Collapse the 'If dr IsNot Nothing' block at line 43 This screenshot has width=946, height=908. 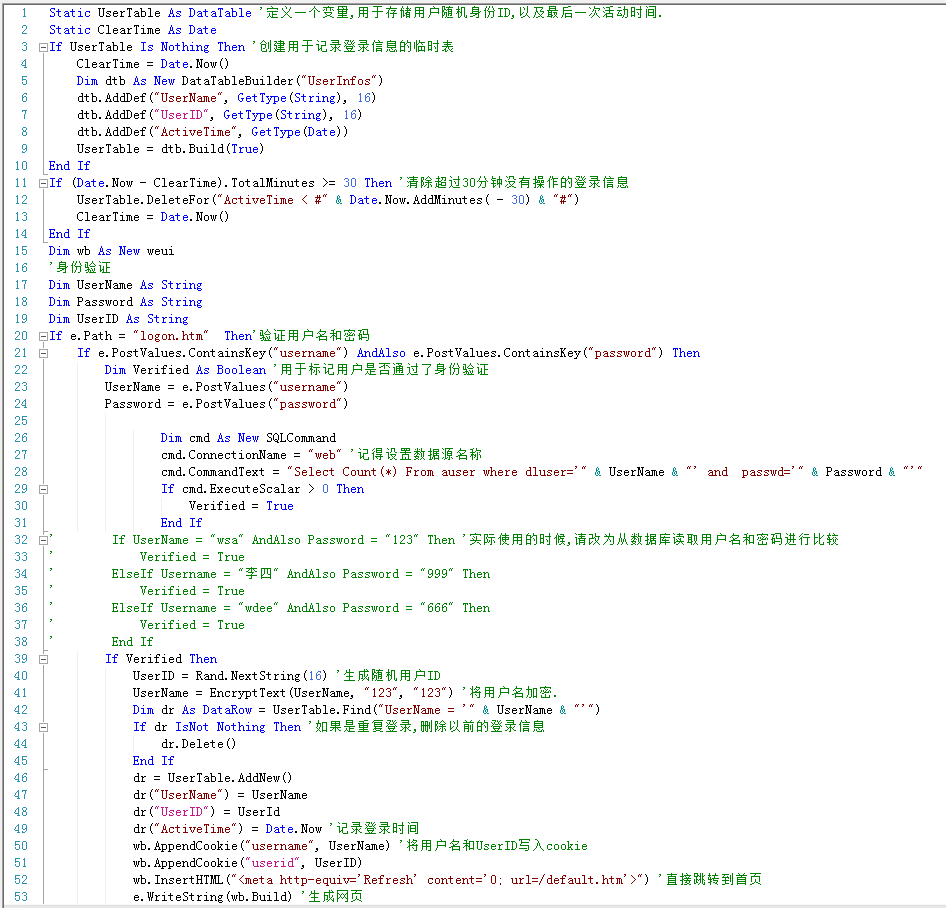(43, 728)
